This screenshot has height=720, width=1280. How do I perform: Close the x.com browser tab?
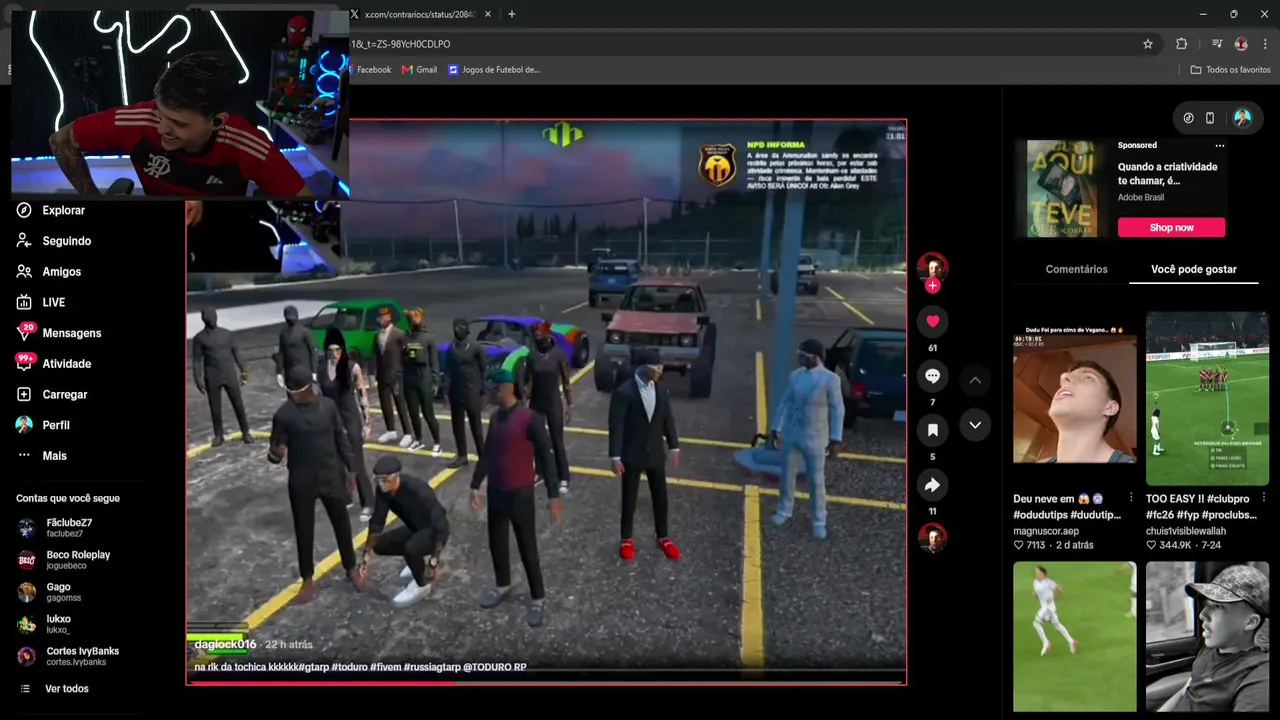[488, 14]
